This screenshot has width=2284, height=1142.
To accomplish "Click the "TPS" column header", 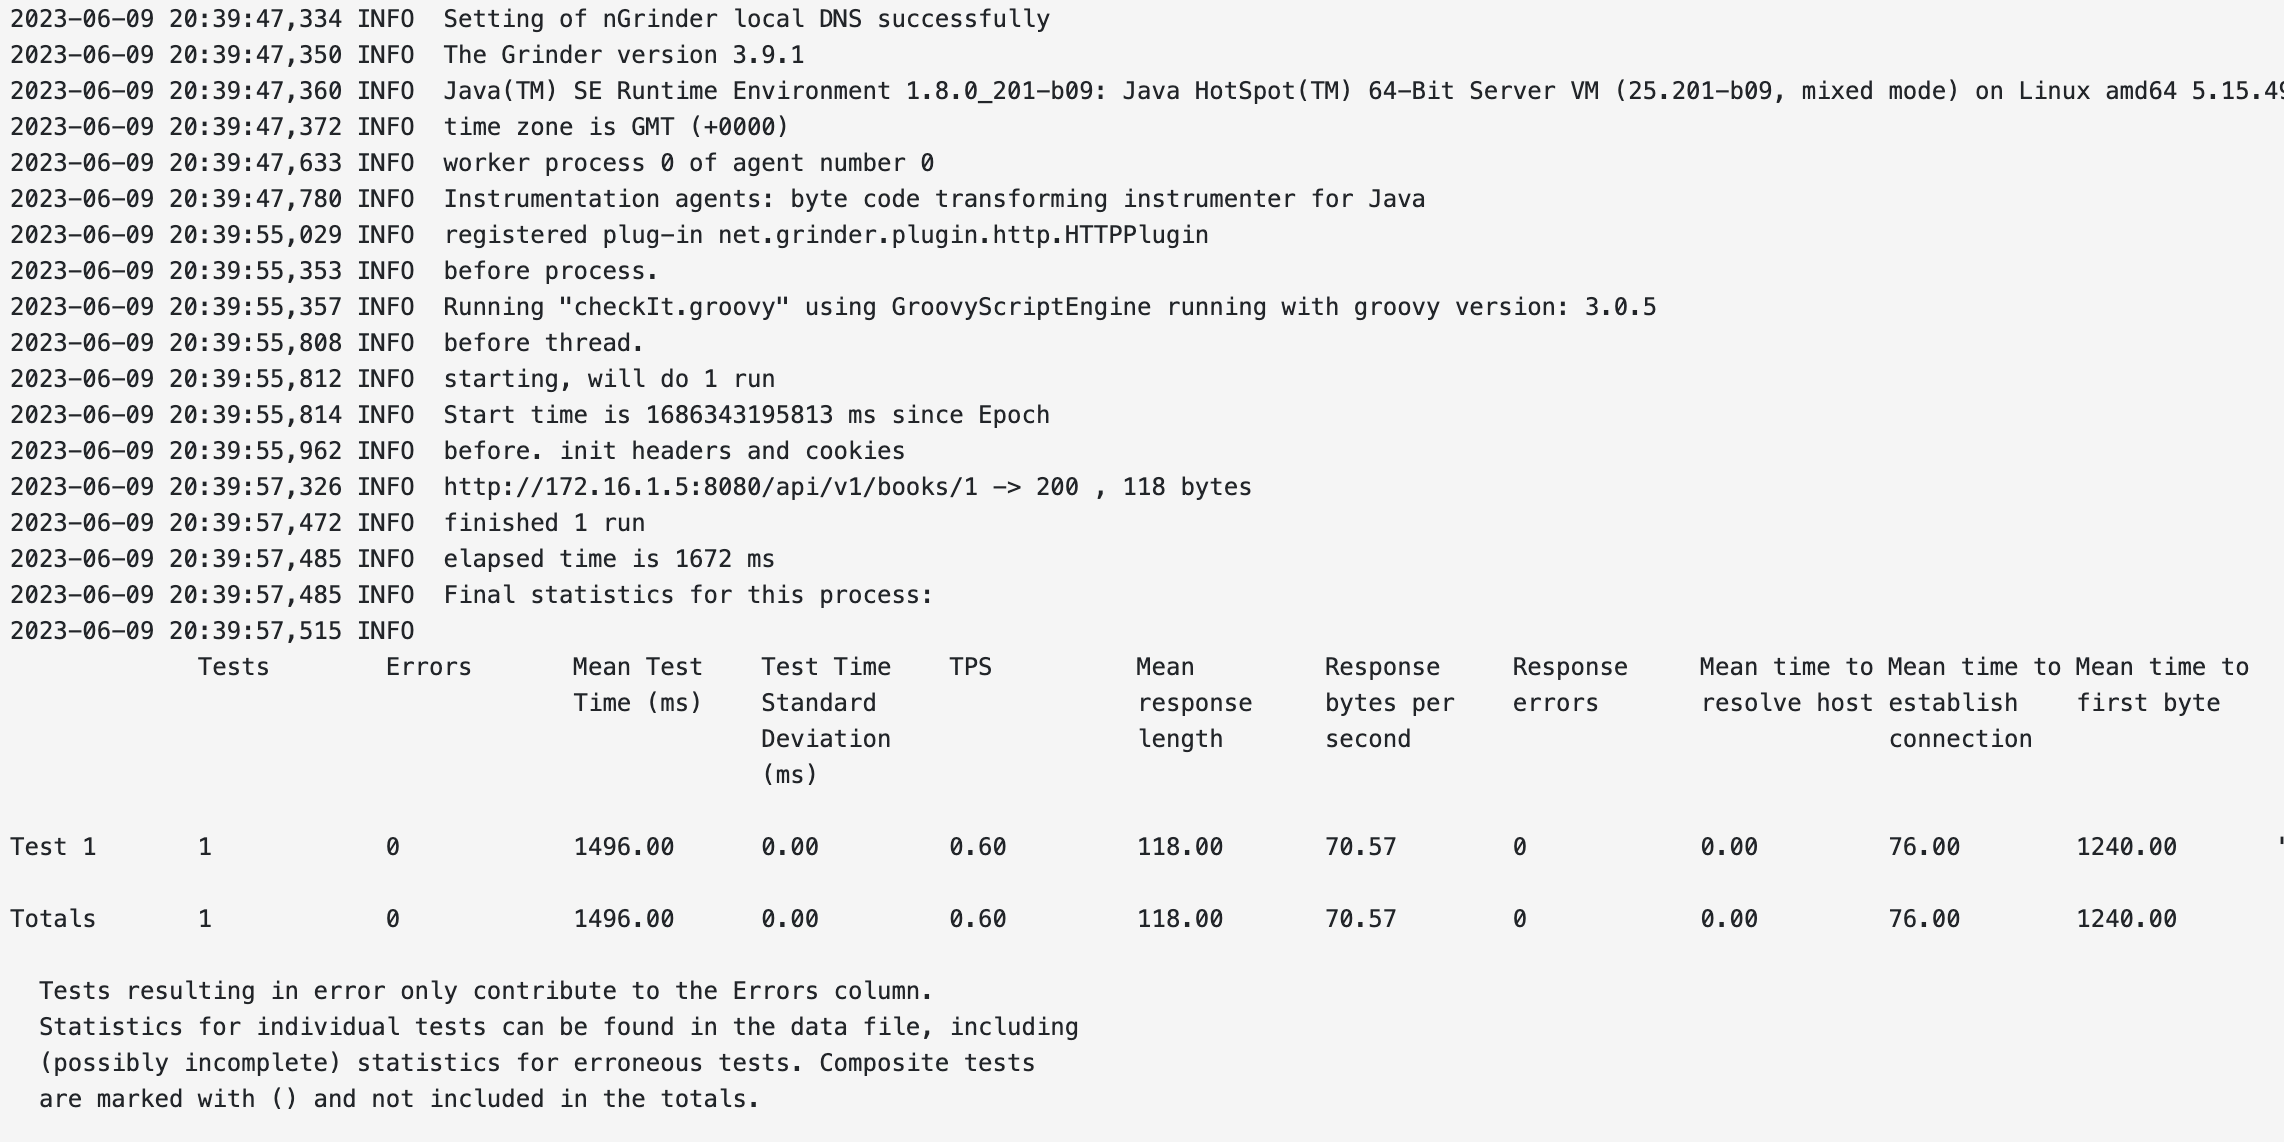I will point(970,667).
